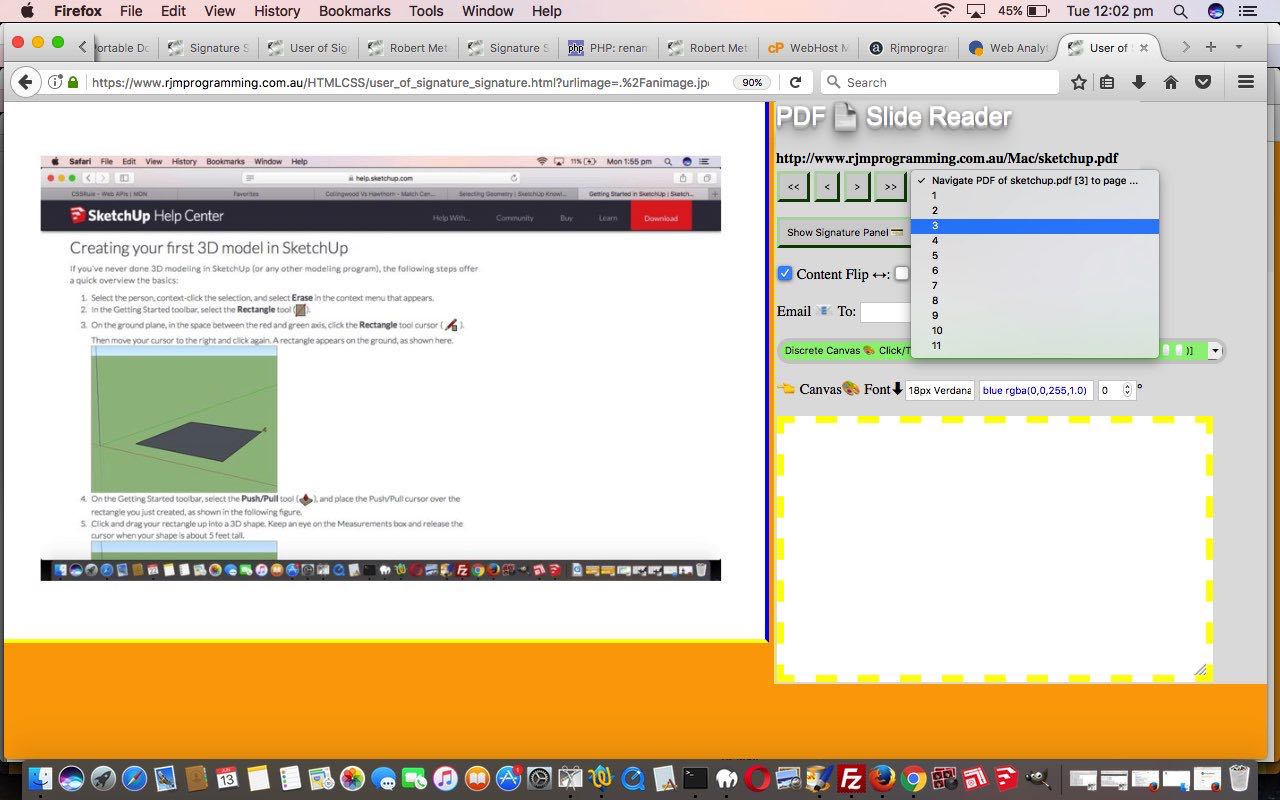The image size is (1280, 800).
Task: Open the History menu
Action: tap(277, 11)
